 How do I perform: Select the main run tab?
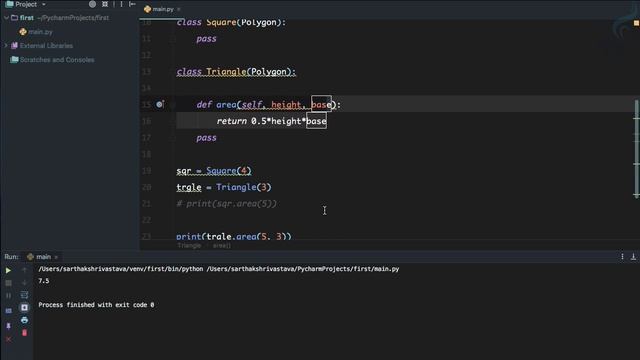point(43,257)
